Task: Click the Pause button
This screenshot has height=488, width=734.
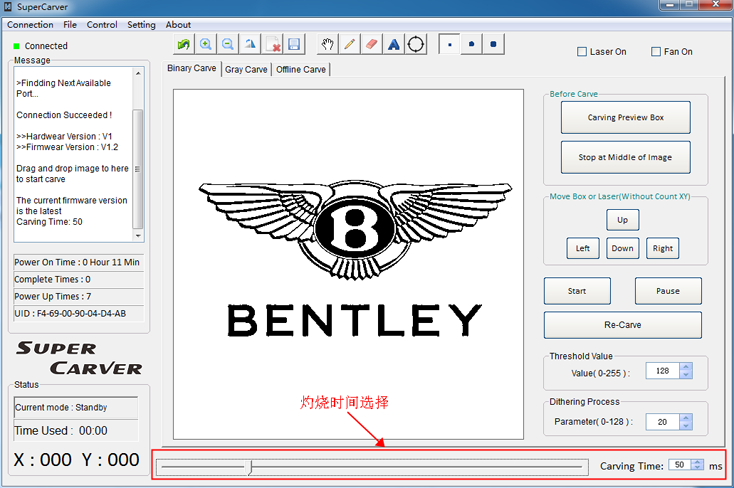Action: pyautogui.click(x=668, y=291)
